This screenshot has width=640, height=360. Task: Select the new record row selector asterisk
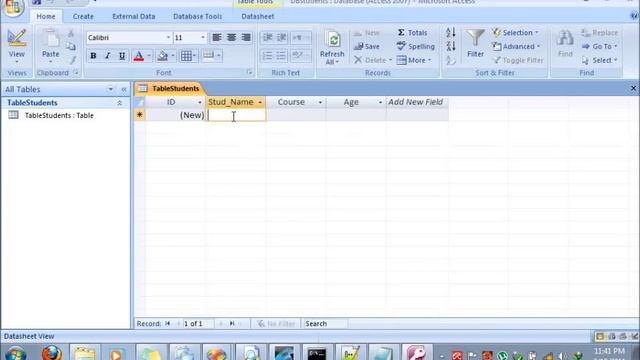[x=140, y=115]
